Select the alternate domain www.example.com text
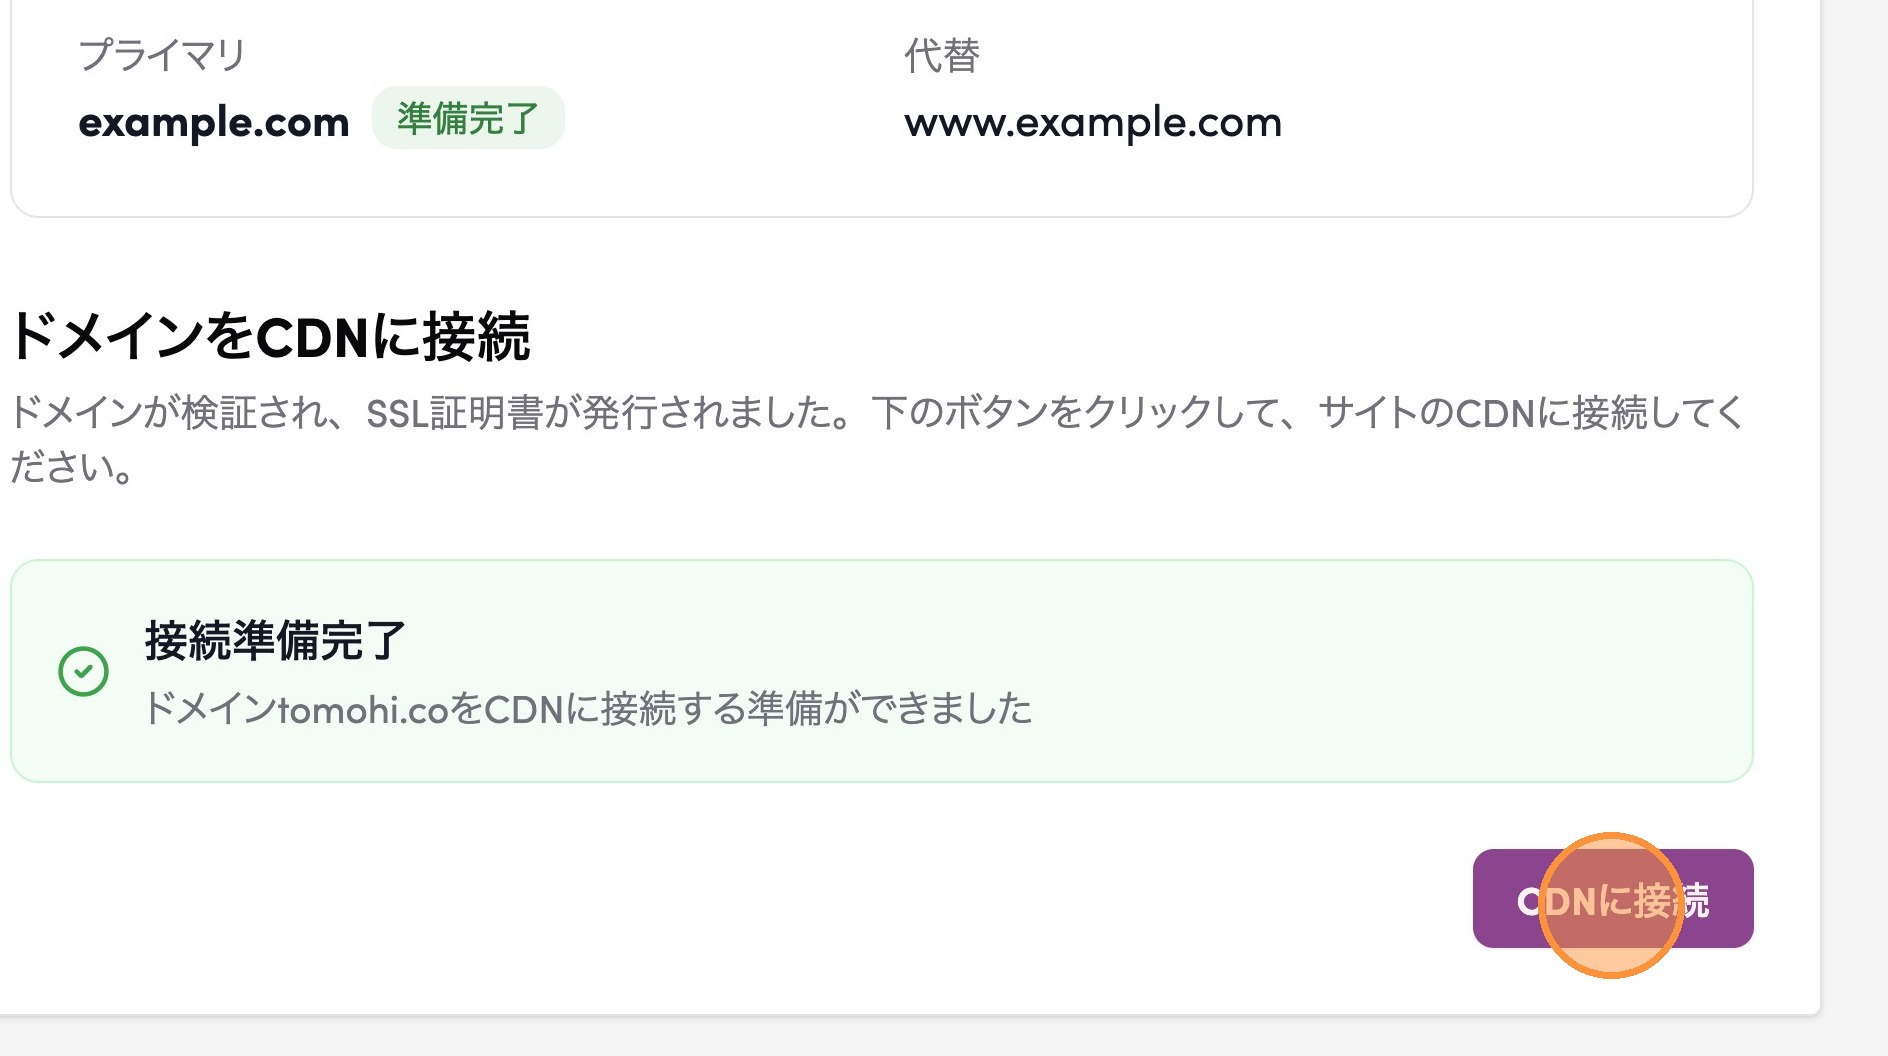The width and height of the screenshot is (1888, 1056). (x=1092, y=122)
